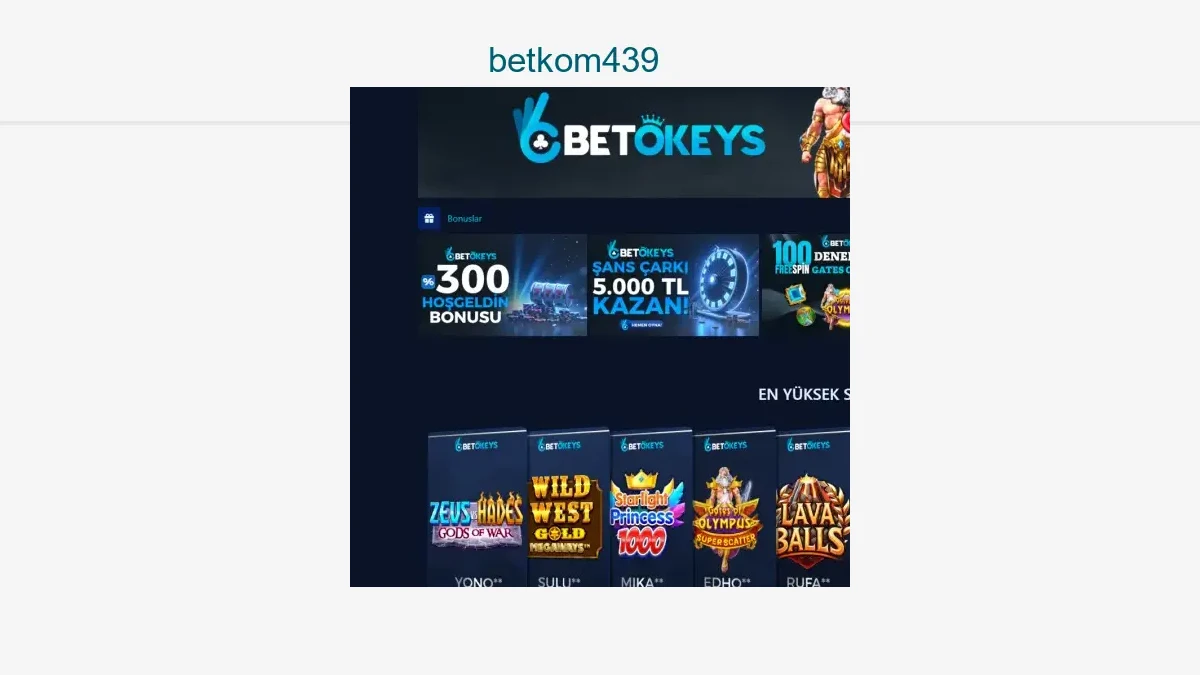
Task: Open the betkom439 title link
Action: [573, 60]
